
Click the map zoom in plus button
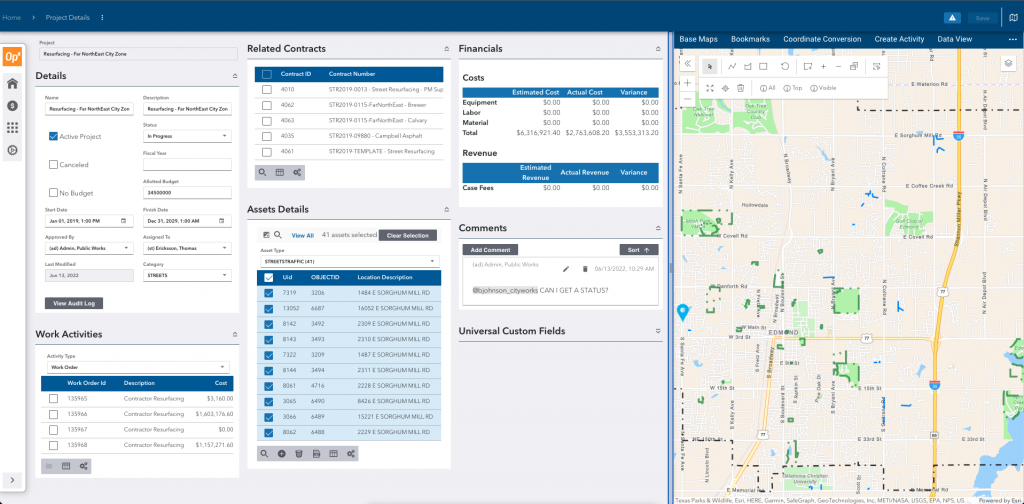pyautogui.click(x=688, y=83)
